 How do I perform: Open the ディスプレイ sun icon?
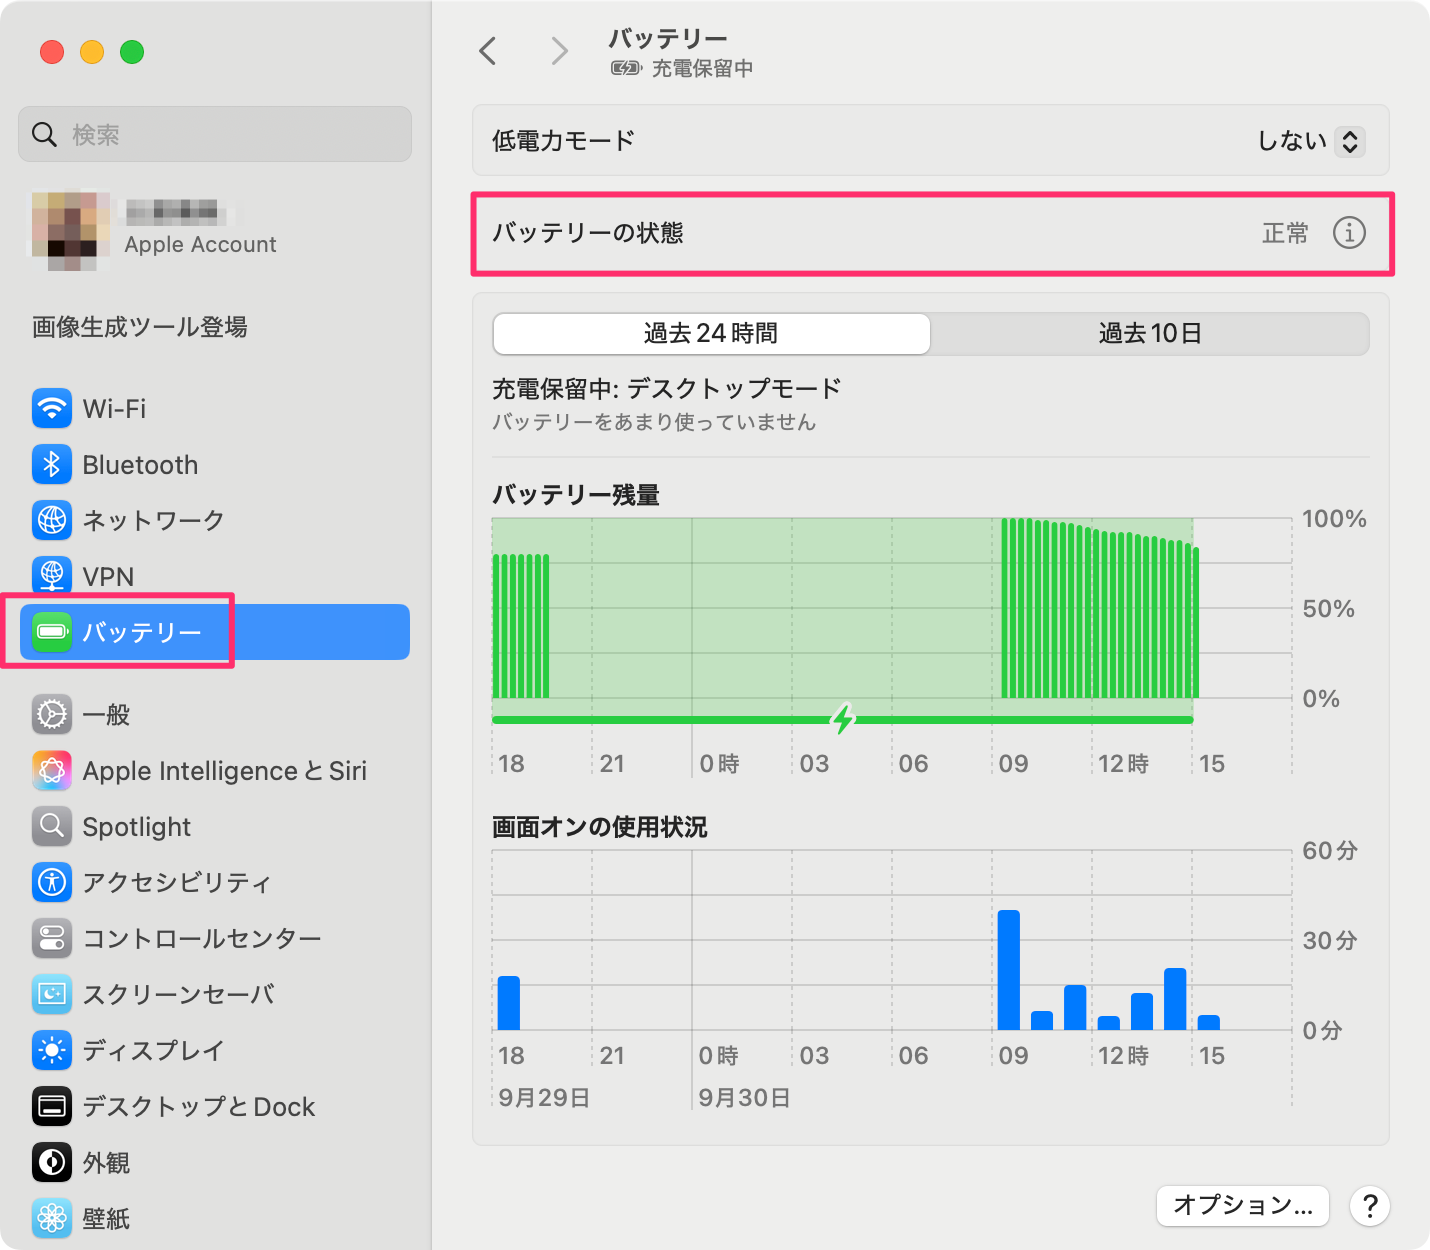click(51, 1050)
